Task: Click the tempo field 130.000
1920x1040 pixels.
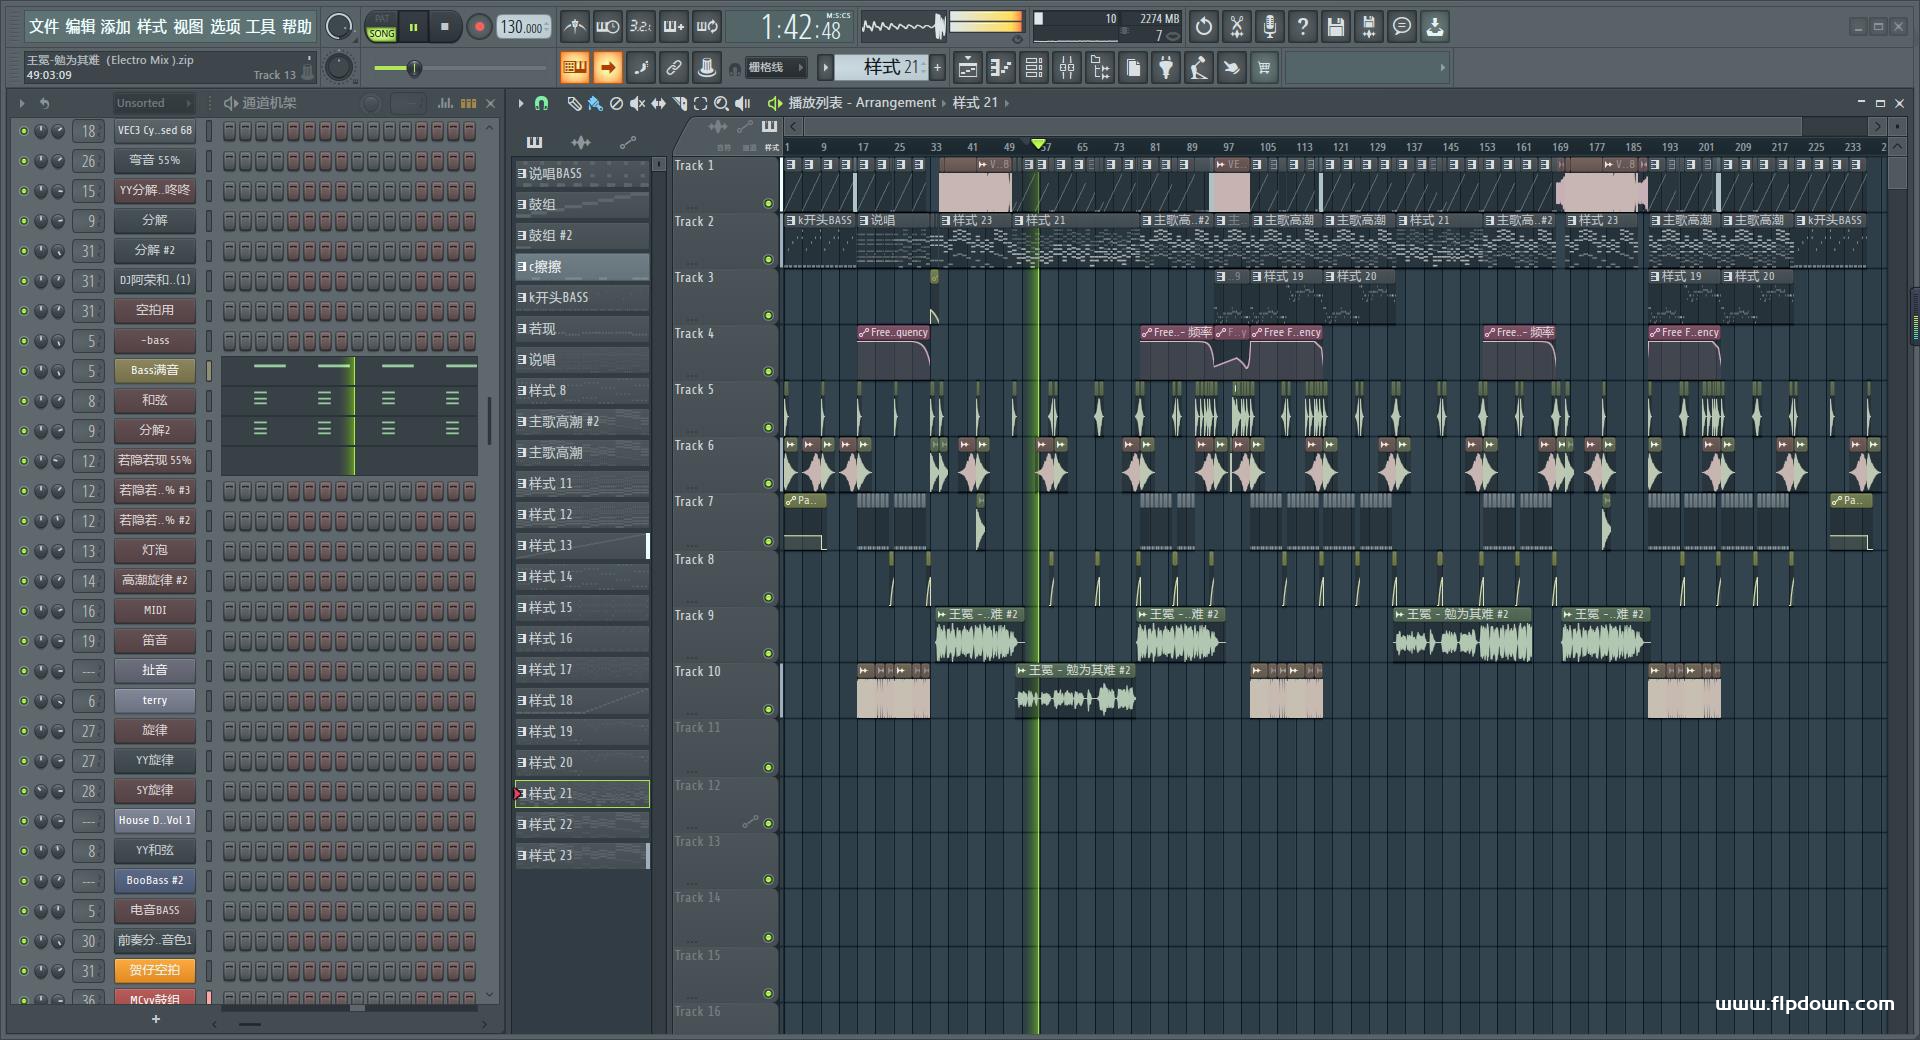Action: tap(524, 27)
